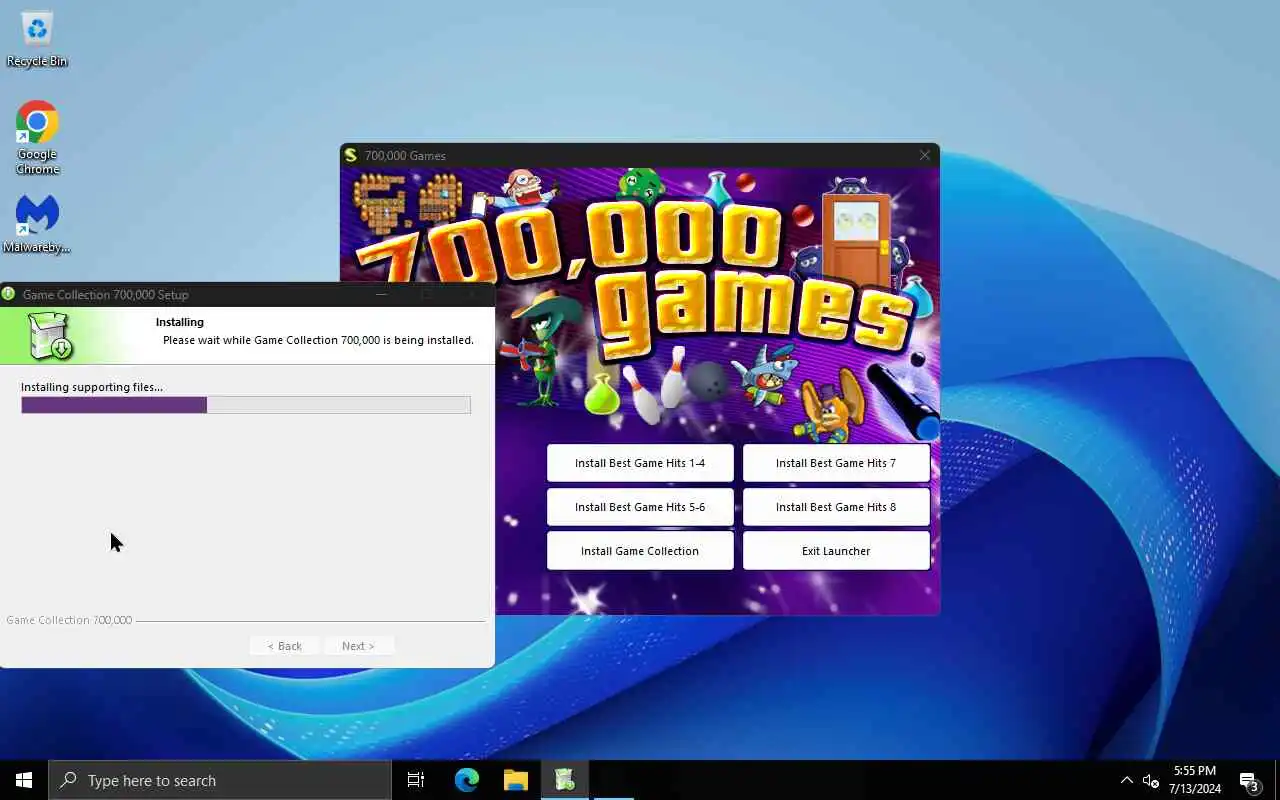Install Best Game Hits 8
This screenshot has width=1280, height=800.
coord(836,507)
